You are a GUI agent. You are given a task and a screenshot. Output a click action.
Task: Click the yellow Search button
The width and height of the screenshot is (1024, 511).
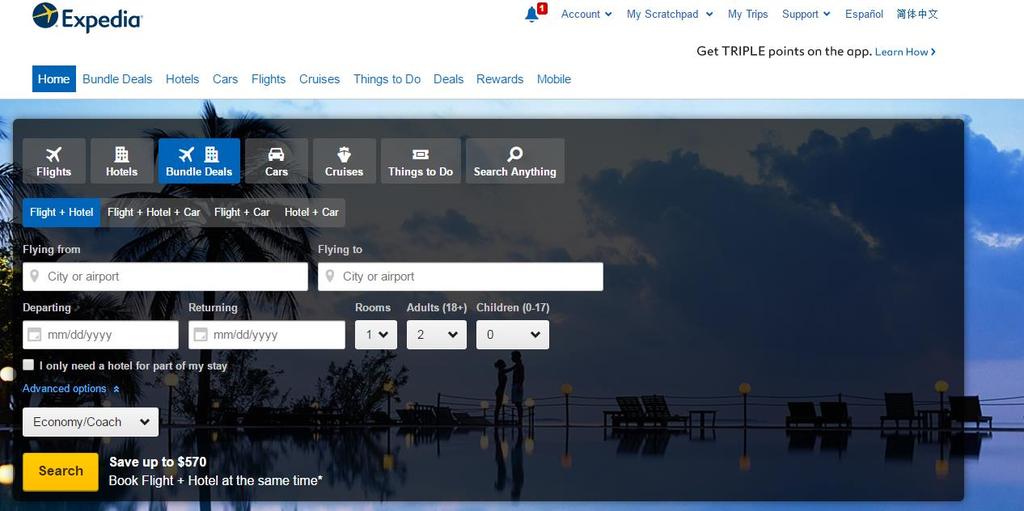(x=61, y=471)
